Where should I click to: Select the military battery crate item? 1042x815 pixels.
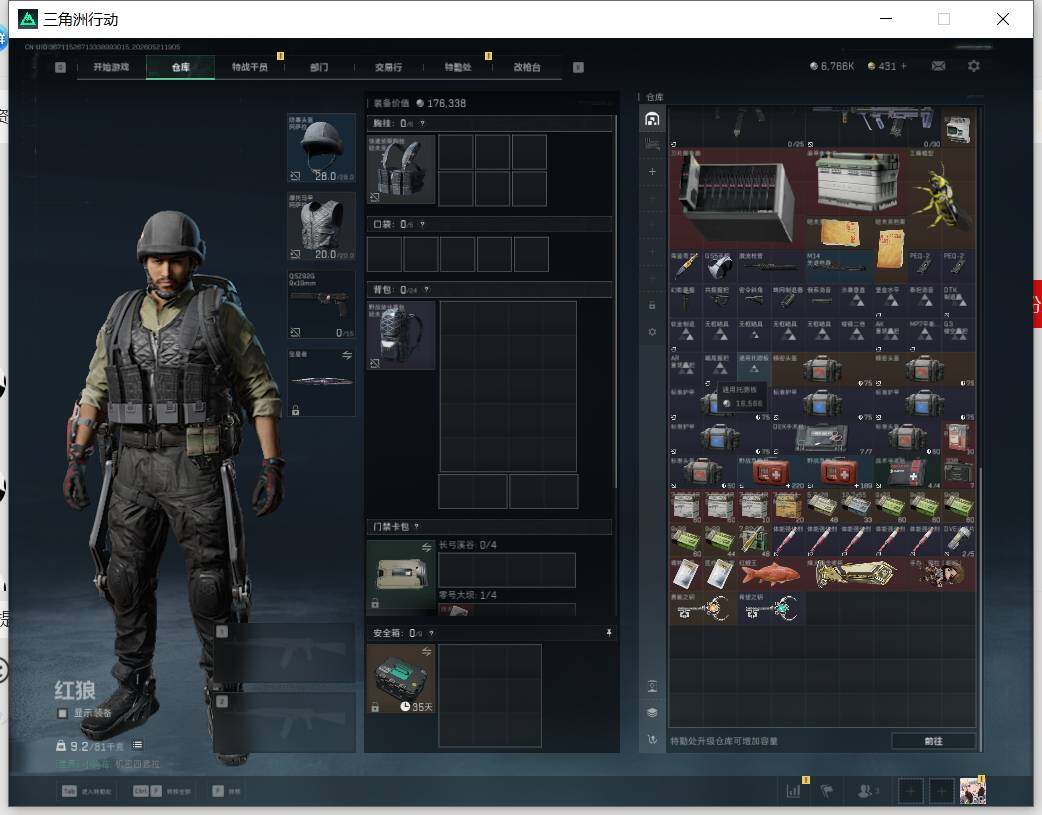pyautogui.click(x=856, y=182)
